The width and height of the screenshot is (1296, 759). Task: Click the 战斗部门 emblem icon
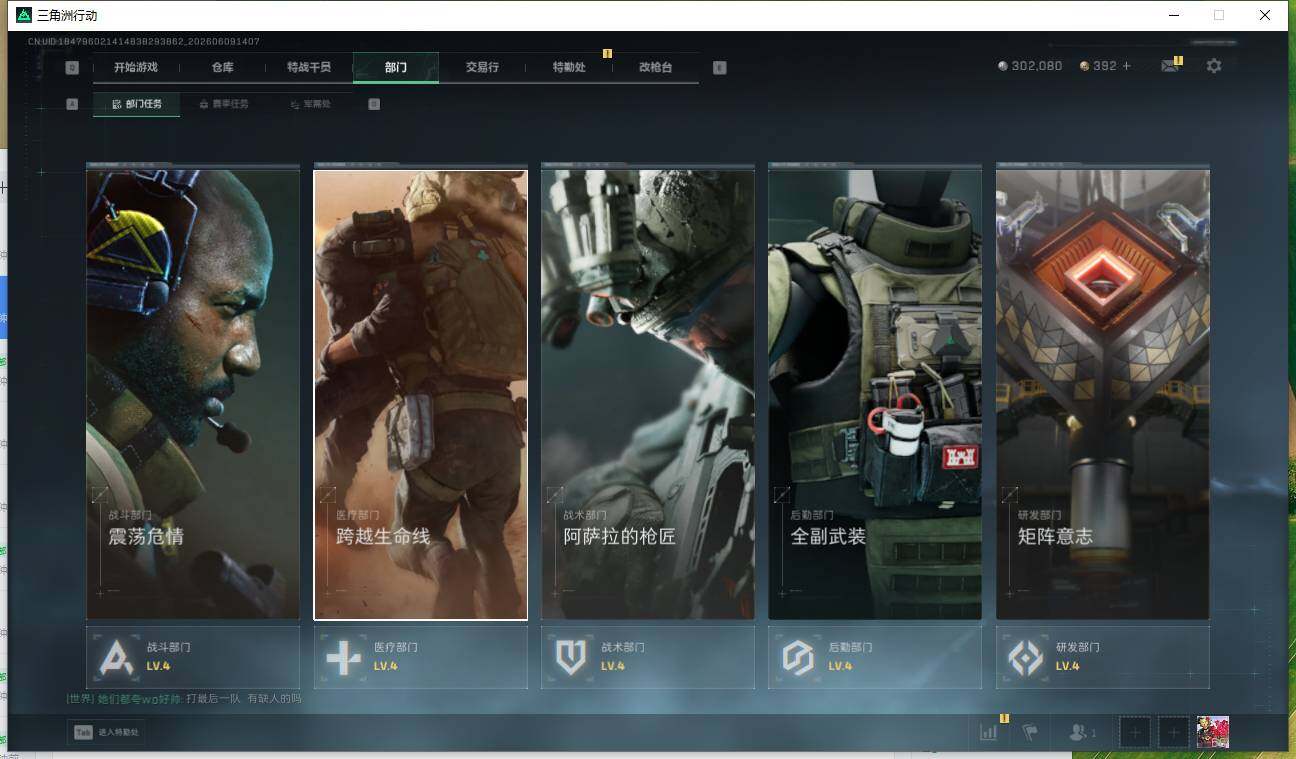[x=116, y=657]
